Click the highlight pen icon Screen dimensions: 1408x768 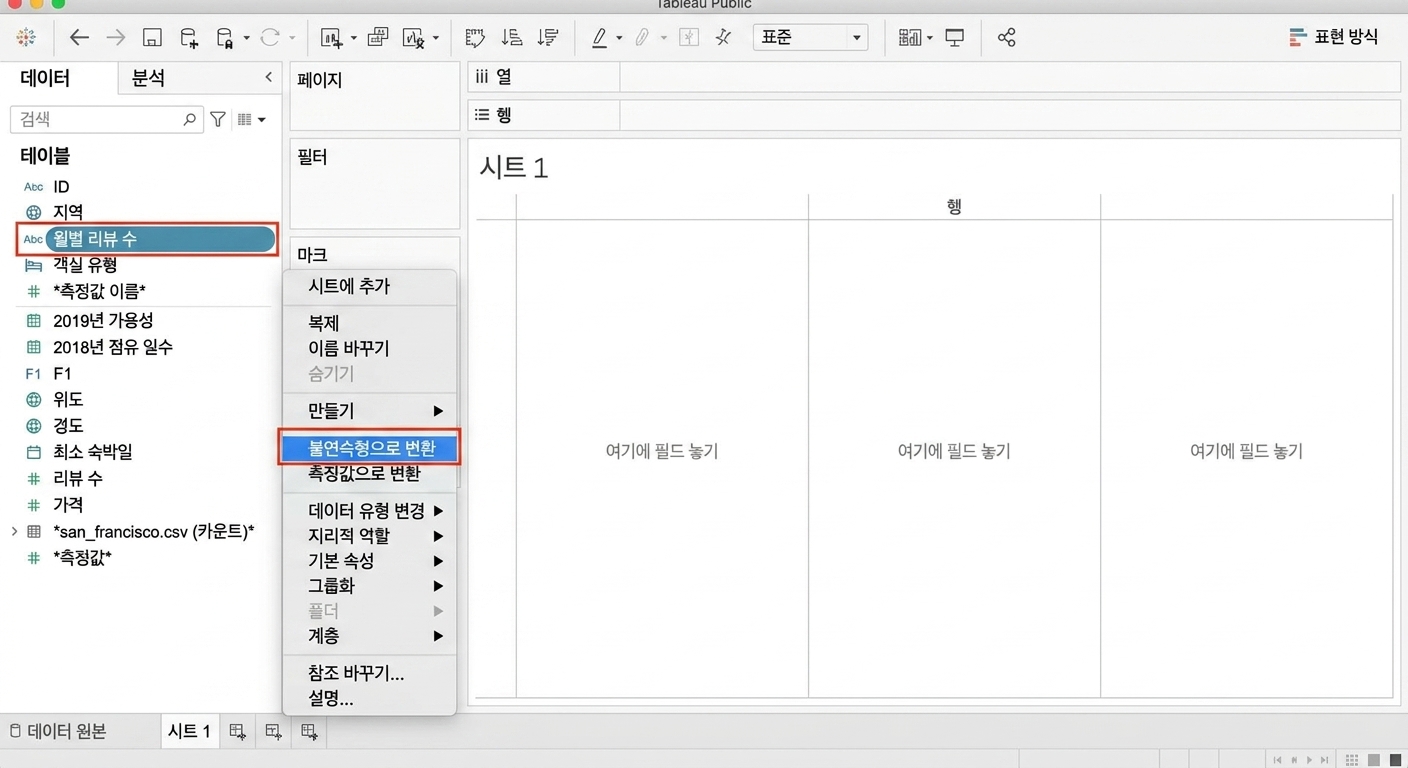tap(600, 38)
